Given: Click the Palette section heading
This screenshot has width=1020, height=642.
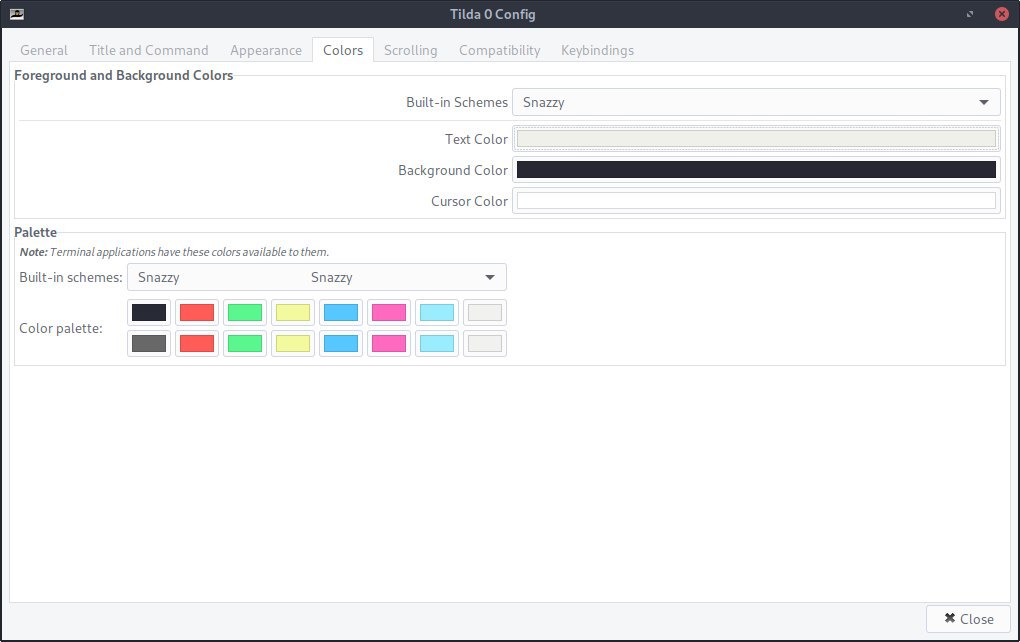Looking at the screenshot, I should pos(35,232).
